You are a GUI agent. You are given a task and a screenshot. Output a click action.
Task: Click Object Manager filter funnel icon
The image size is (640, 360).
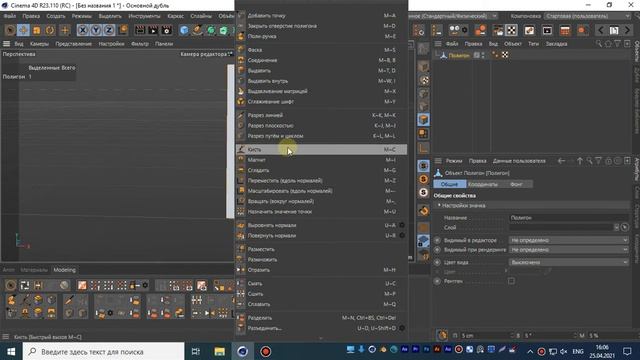[618, 43]
